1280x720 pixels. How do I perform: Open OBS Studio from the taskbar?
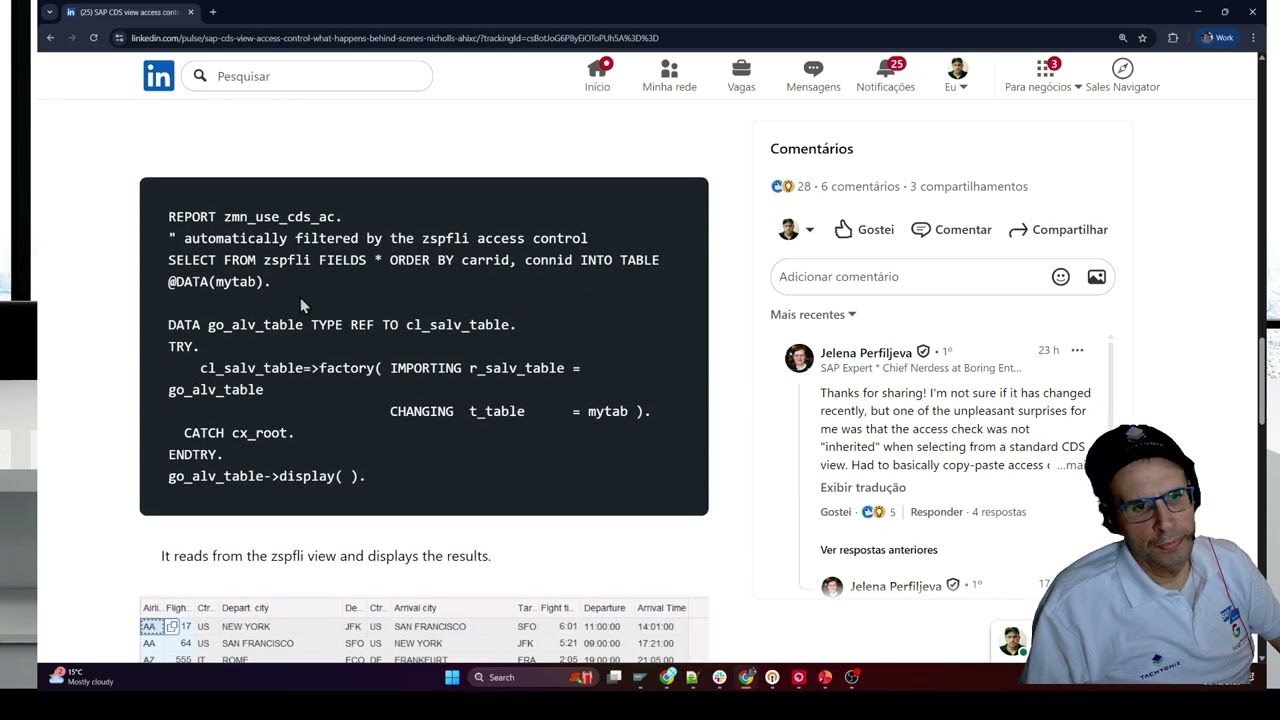851,677
